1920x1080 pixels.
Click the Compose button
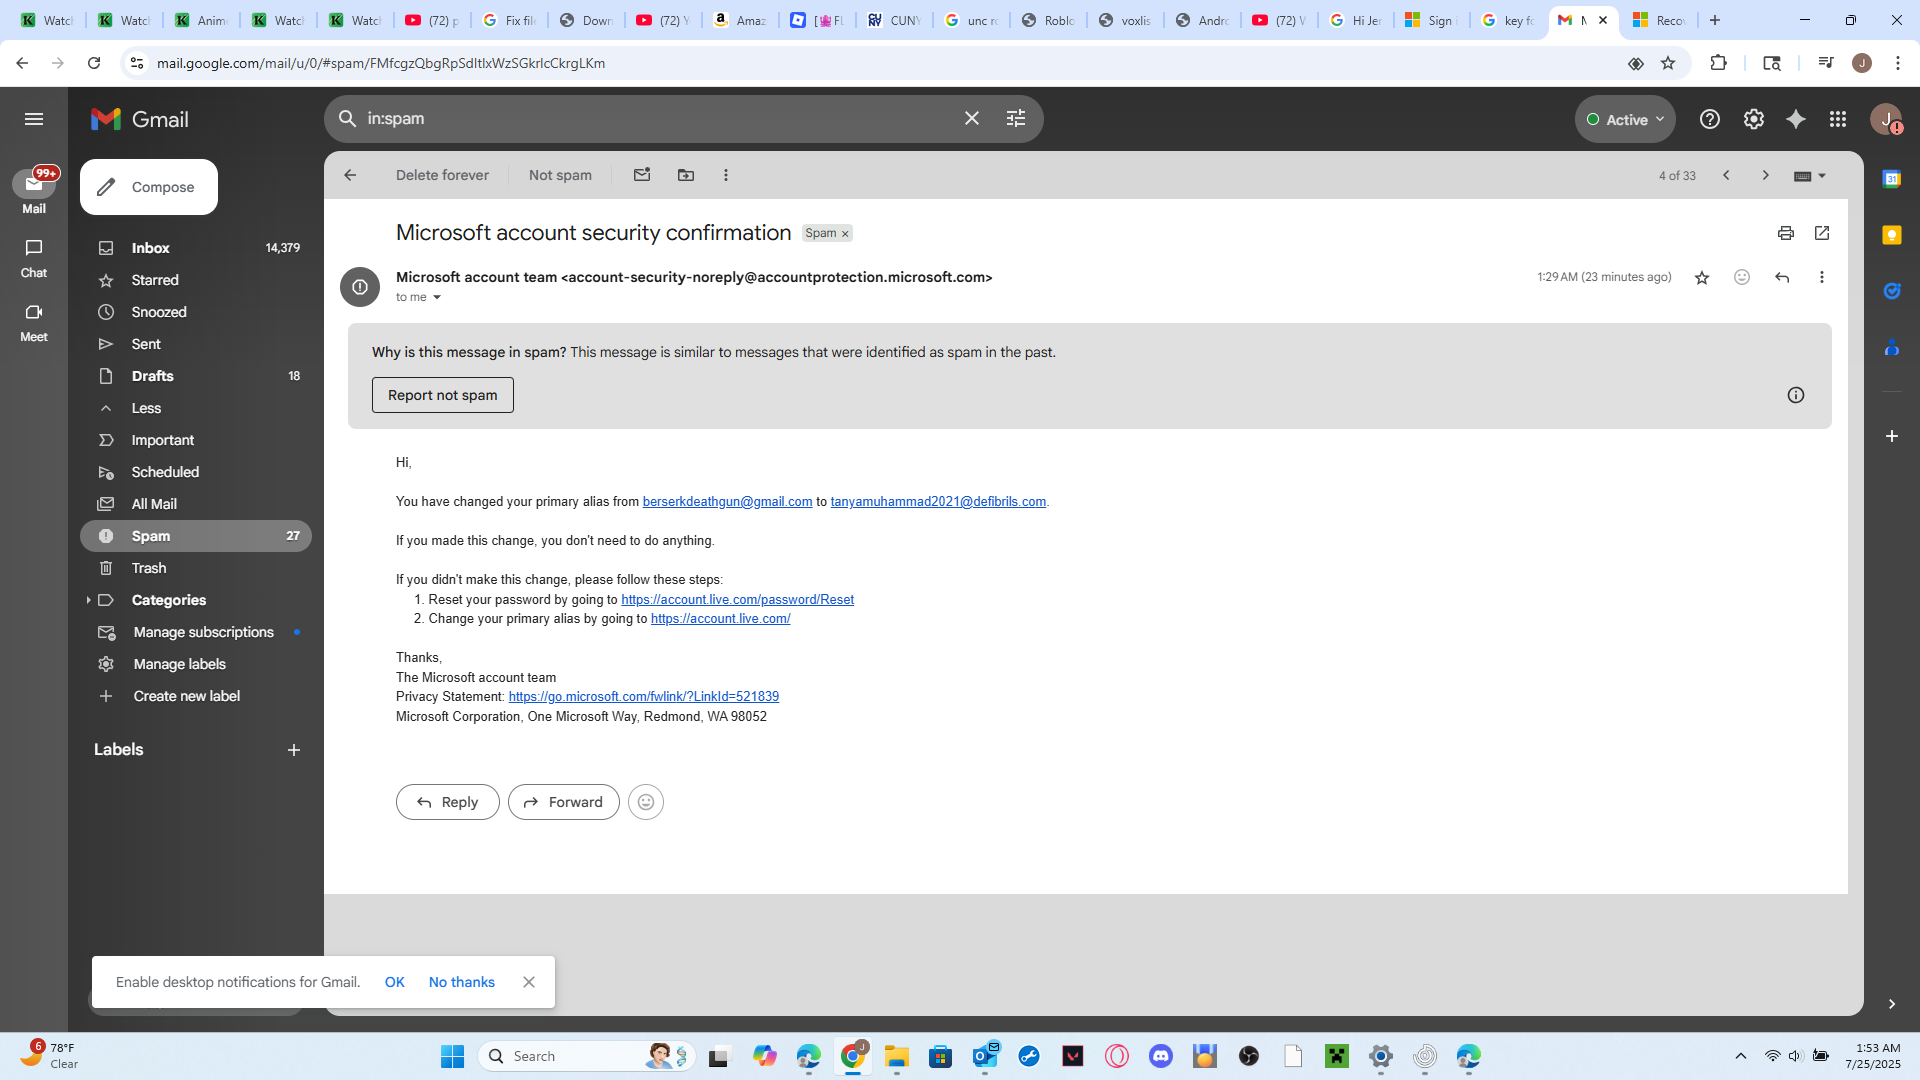(149, 187)
